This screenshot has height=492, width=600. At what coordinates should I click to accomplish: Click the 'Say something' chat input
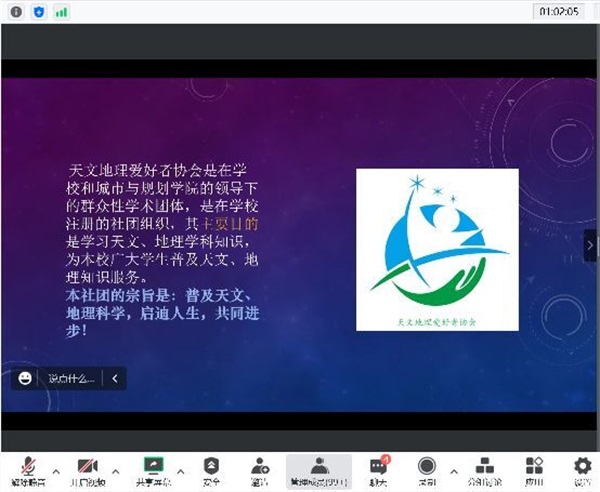click(x=70, y=379)
